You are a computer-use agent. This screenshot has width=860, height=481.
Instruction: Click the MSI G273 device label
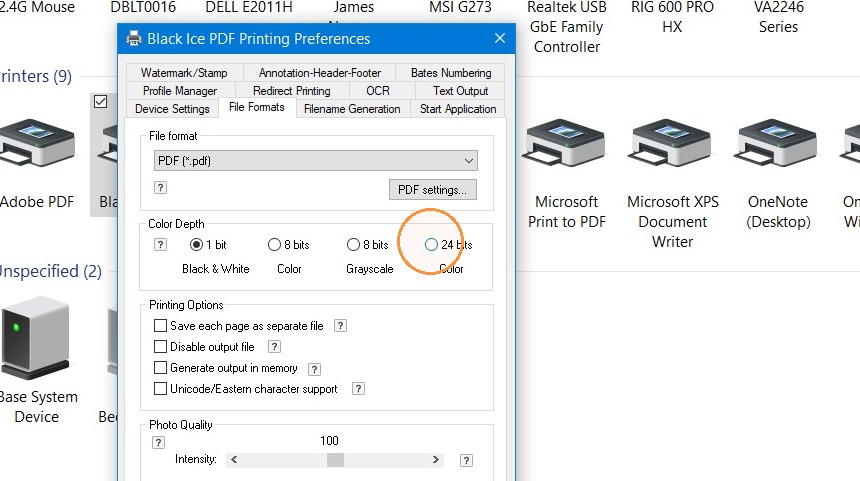[460, 7]
